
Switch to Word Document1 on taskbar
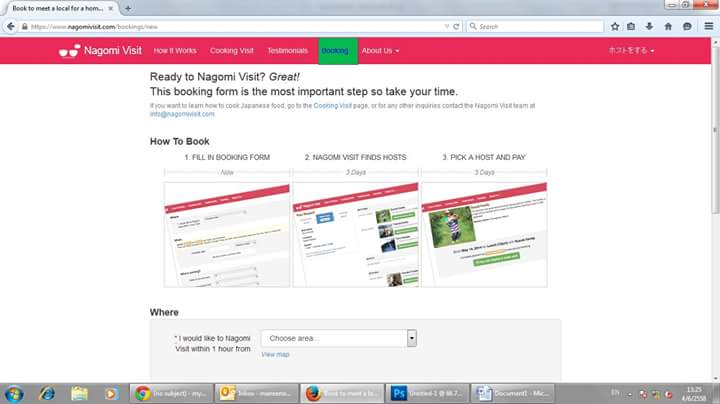512,394
